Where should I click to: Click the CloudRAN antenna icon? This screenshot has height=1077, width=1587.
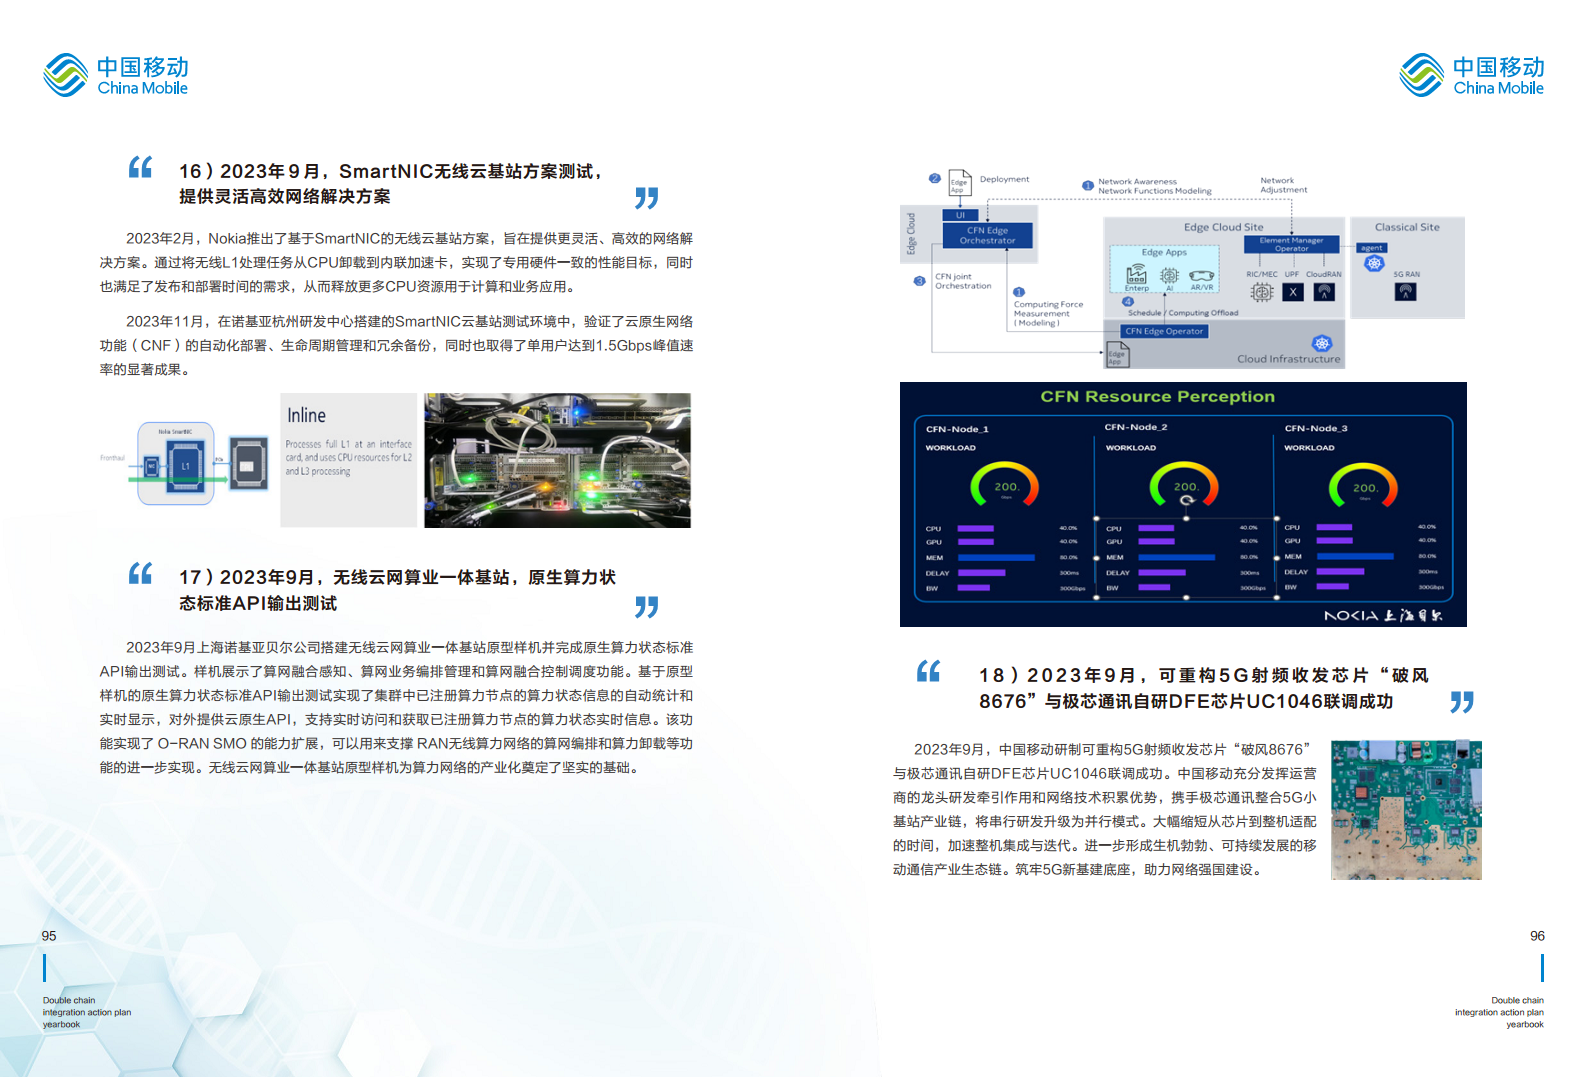tap(1324, 292)
